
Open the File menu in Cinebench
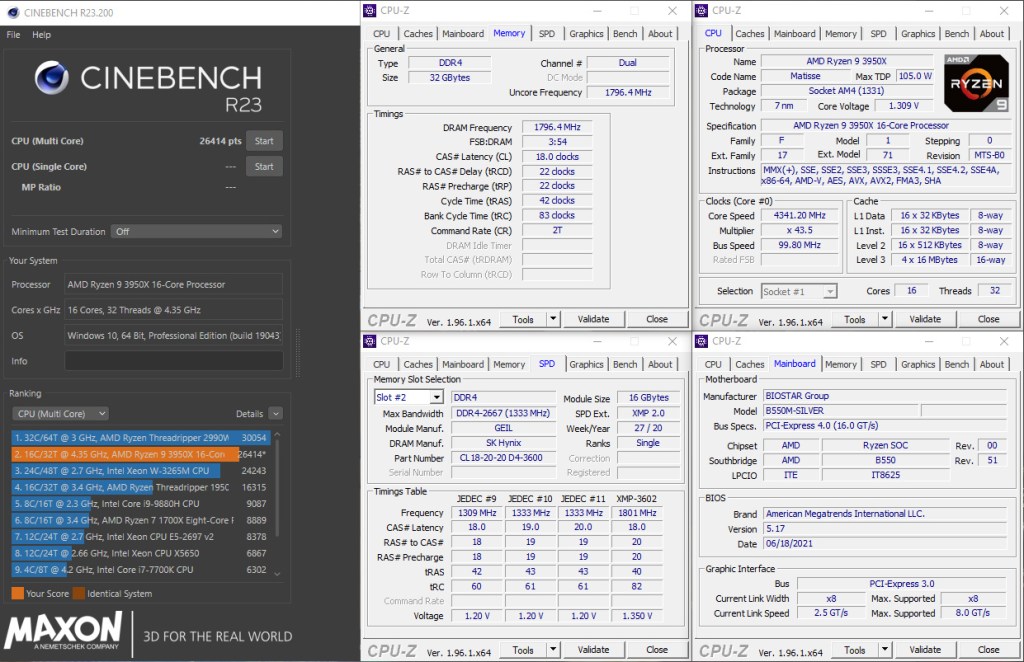pyautogui.click(x=13, y=35)
